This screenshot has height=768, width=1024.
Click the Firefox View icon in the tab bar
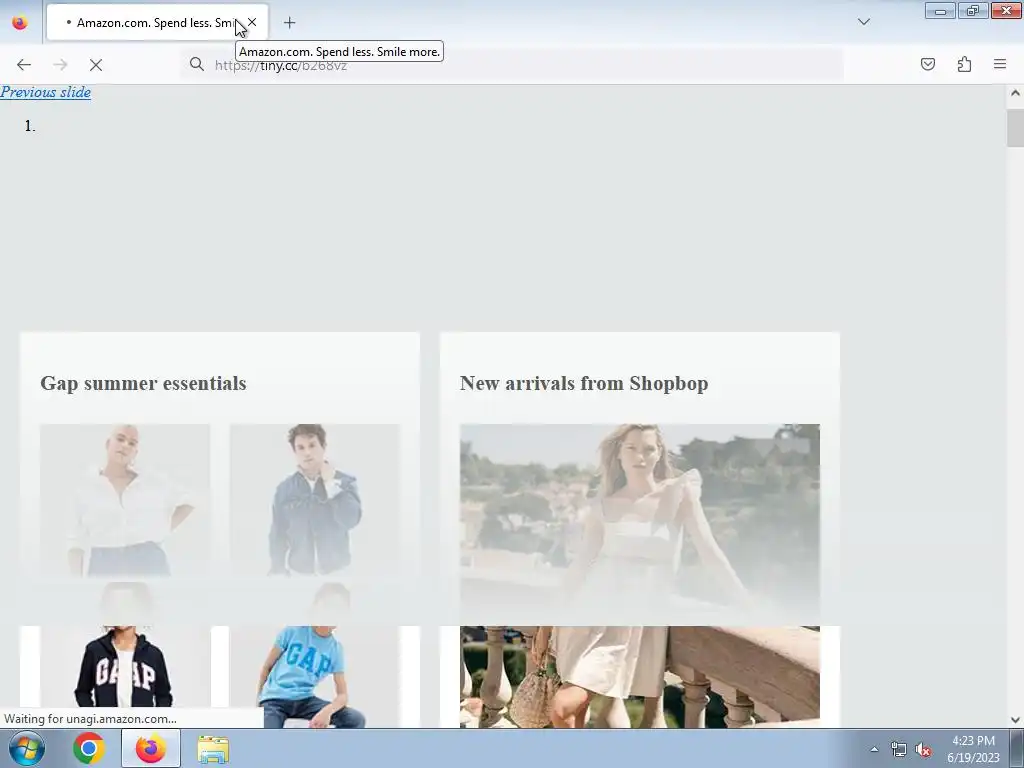click(20, 23)
